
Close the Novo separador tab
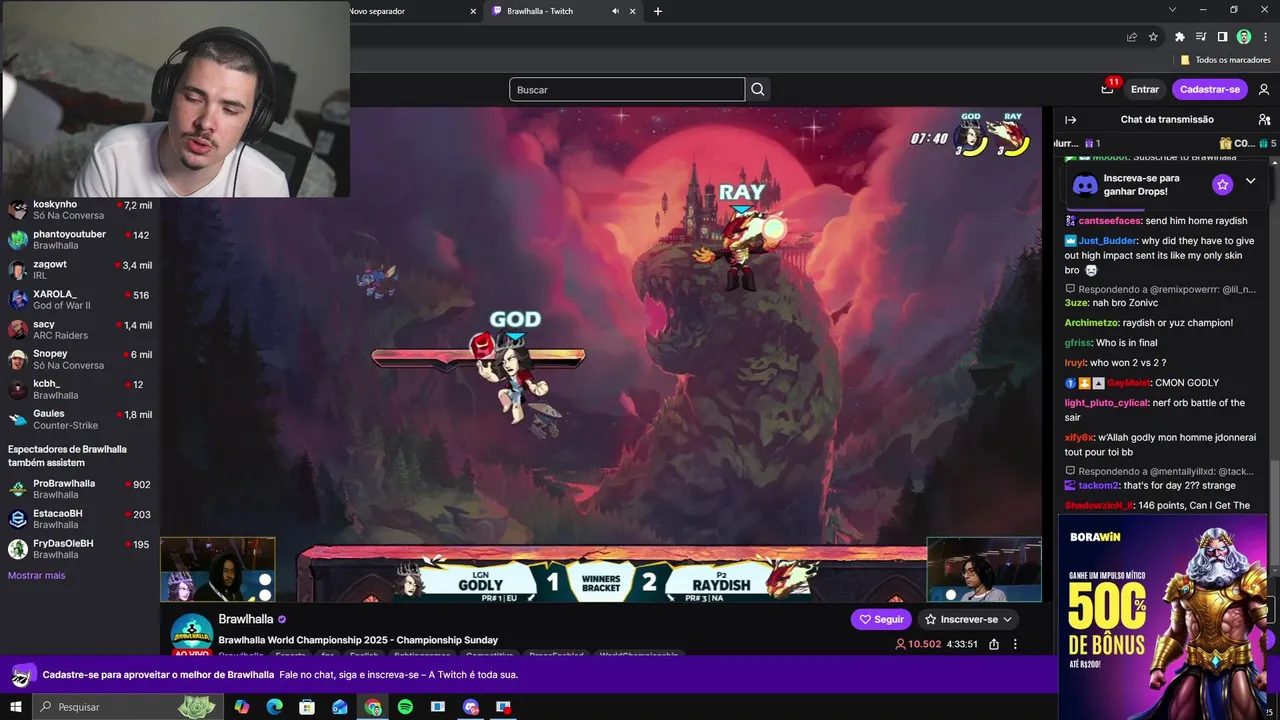(473, 11)
